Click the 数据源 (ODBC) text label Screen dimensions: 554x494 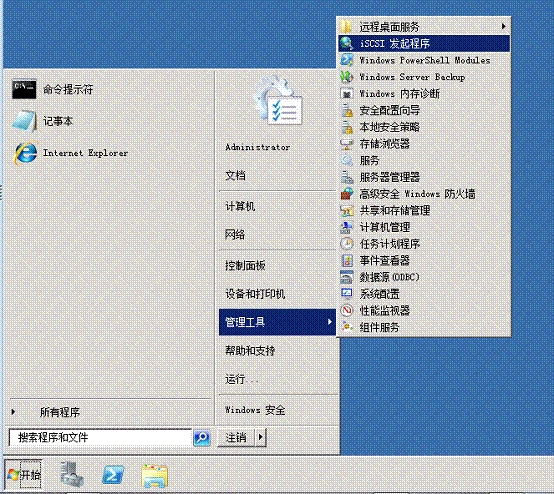[389, 277]
